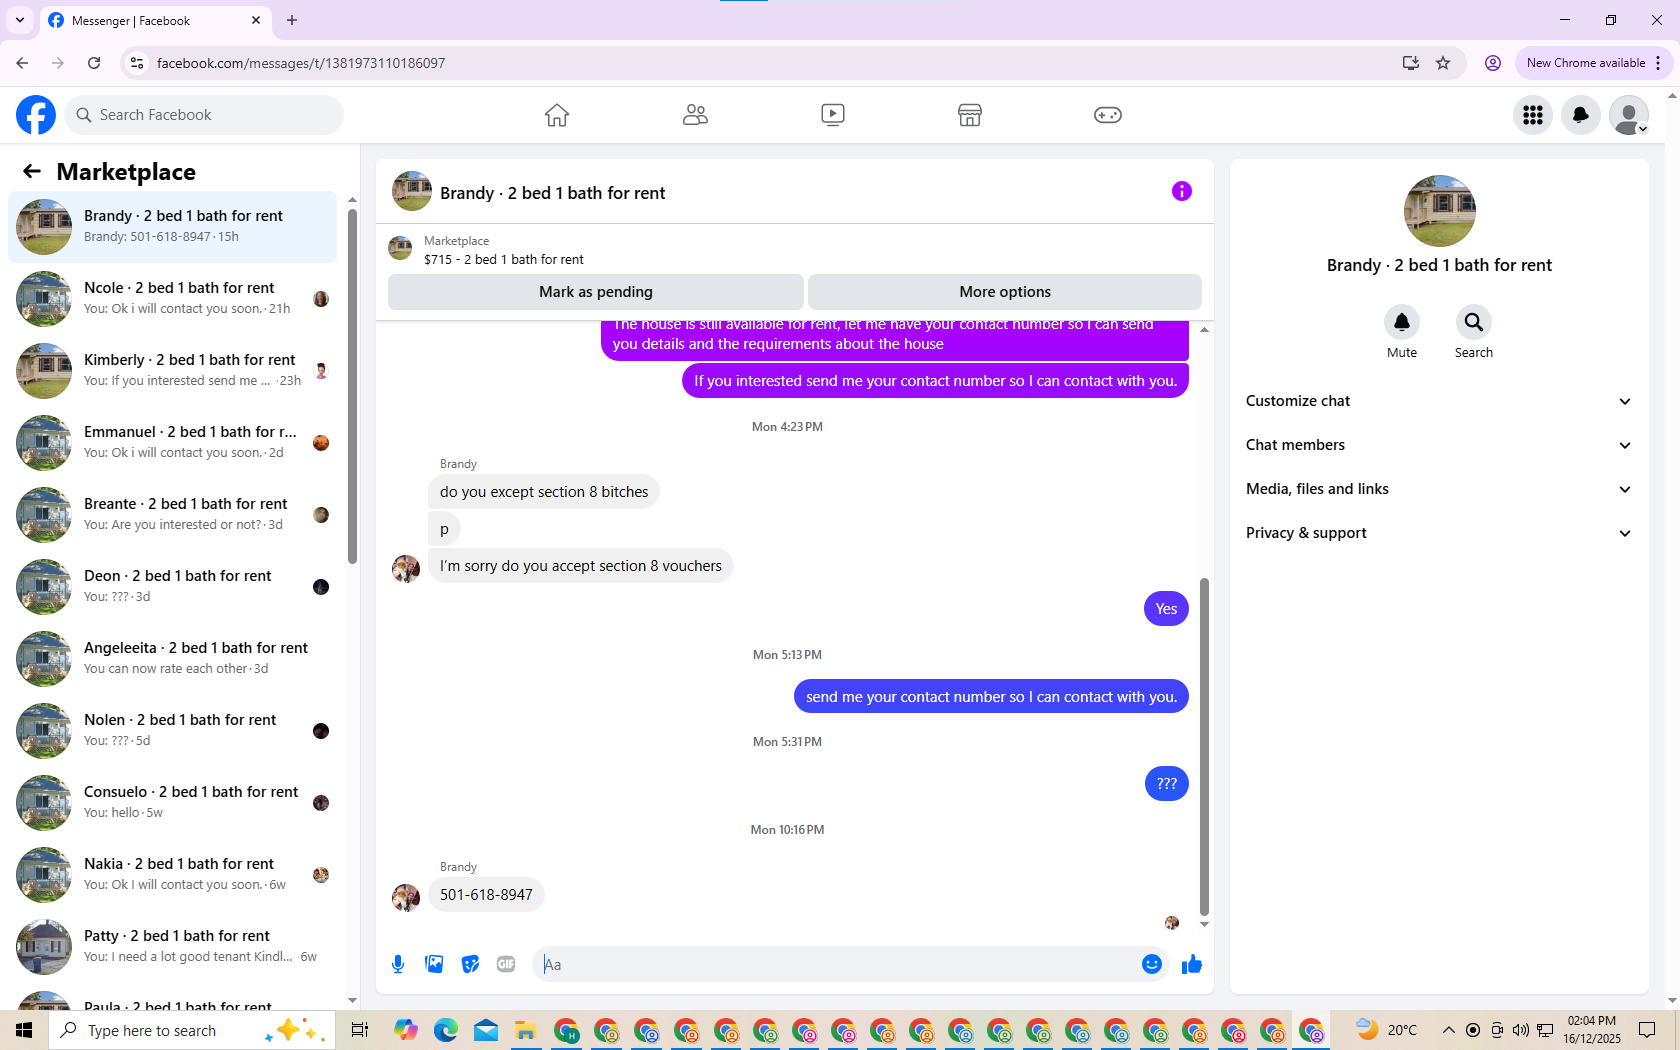Open Windows Task View

pos(360,1030)
